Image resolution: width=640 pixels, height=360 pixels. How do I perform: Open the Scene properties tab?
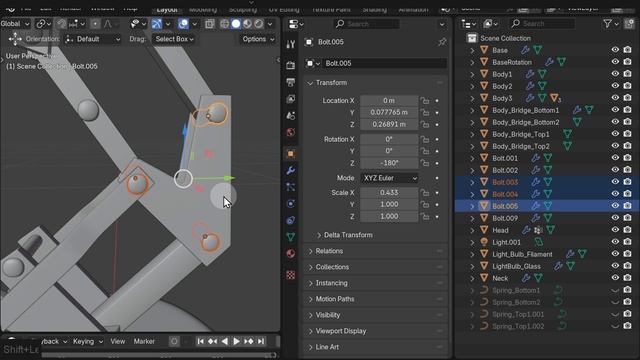tap(291, 116)
